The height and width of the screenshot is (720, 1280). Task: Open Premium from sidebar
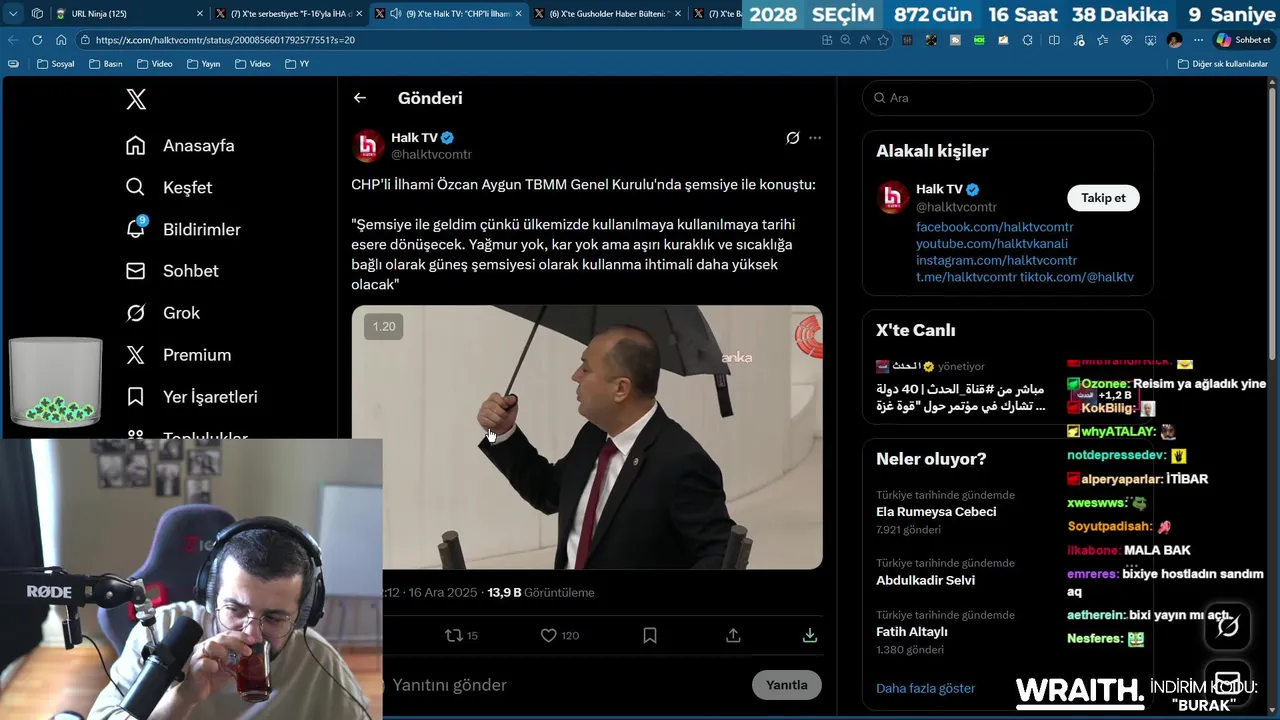[x=178, y=355]
